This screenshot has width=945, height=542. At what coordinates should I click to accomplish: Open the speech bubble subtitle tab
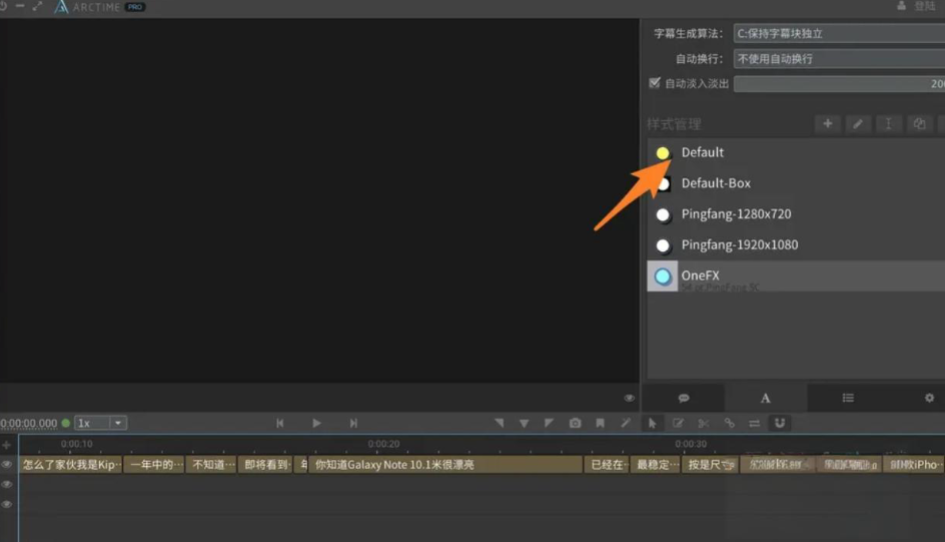click(x=683, y=398)
